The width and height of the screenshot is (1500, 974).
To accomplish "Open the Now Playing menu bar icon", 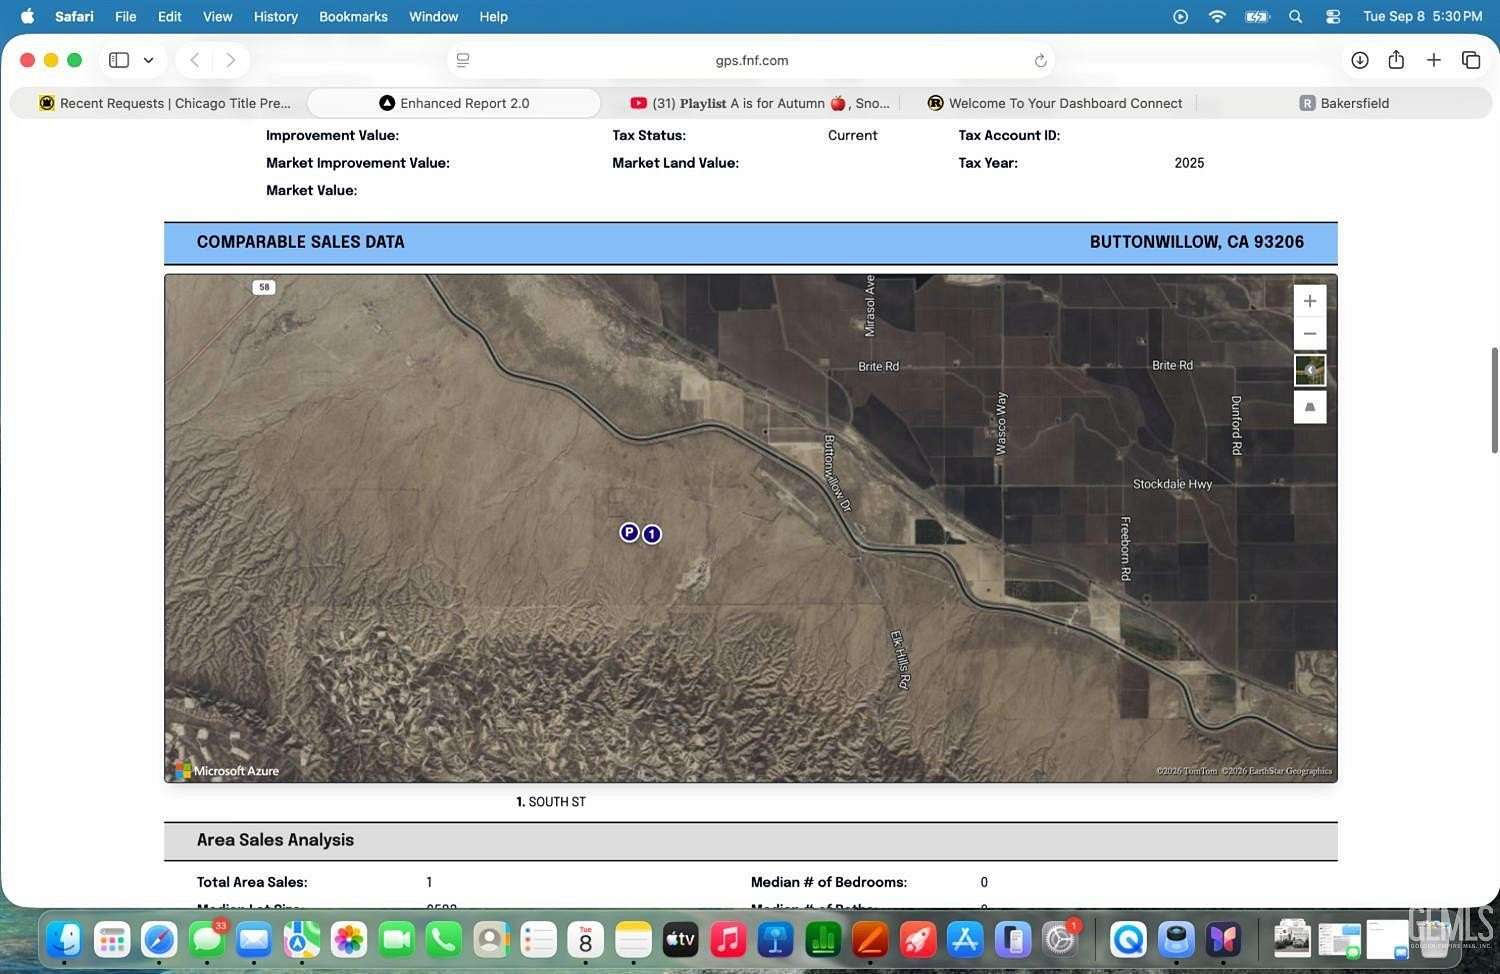I will click(x=1180, y=16).
